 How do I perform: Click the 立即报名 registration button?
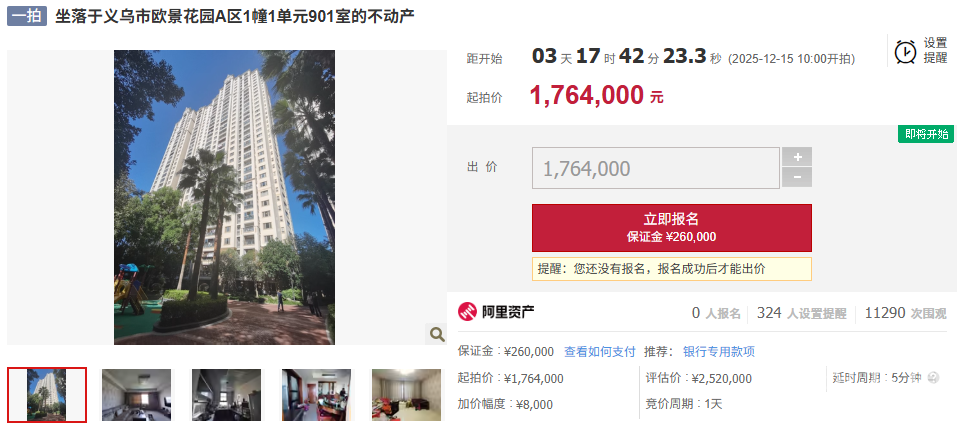coord(671,228)
